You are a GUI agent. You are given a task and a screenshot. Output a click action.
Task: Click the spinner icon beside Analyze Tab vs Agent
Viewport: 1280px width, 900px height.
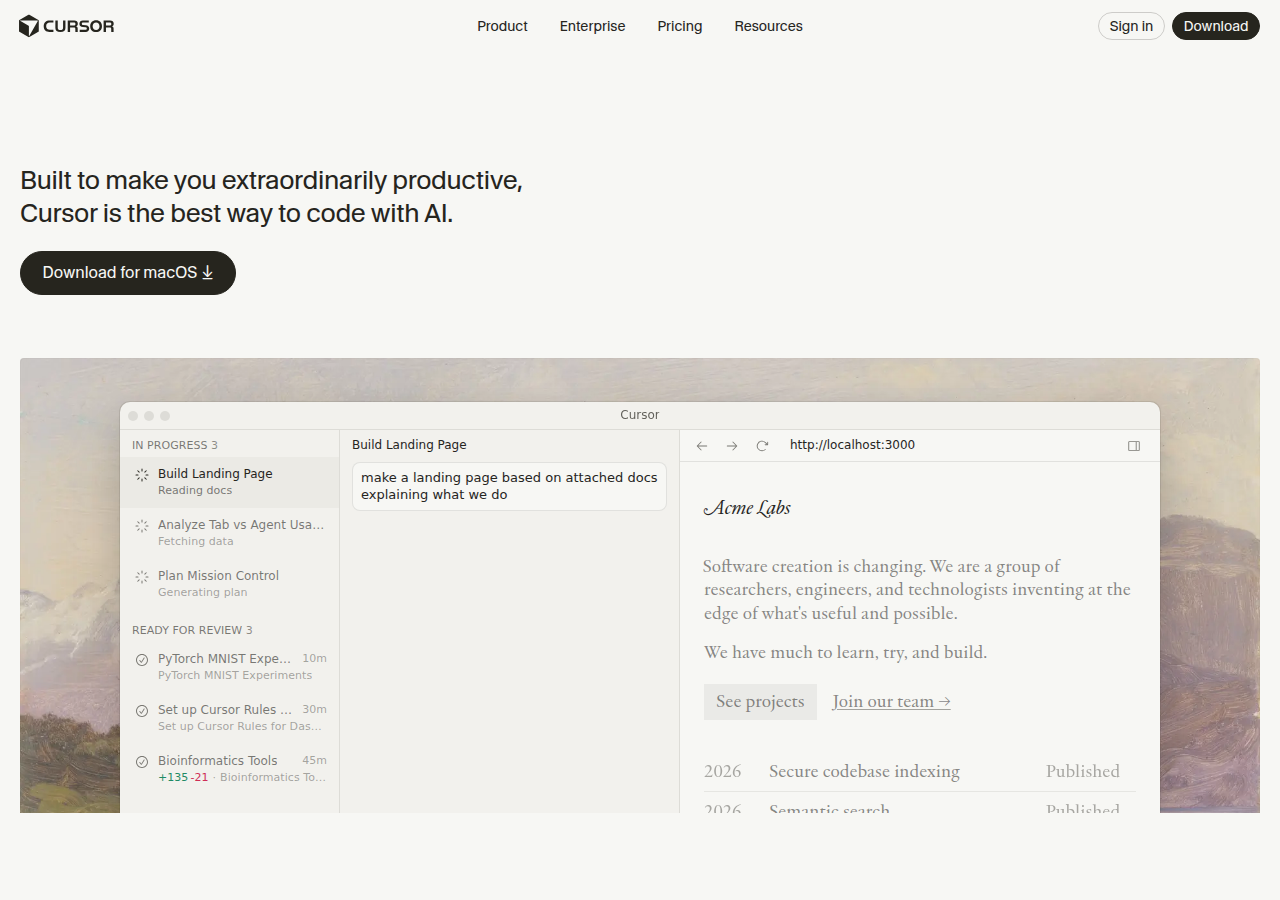(x=142, y=526)
